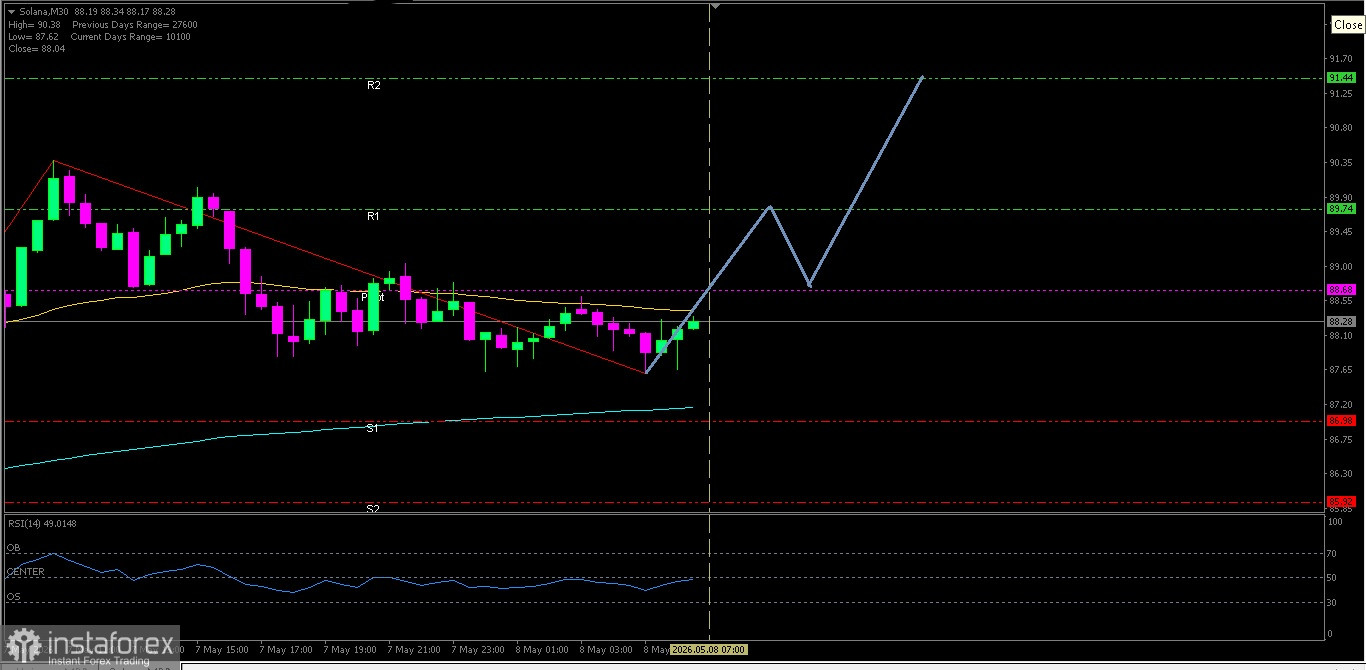The width and height of the screenshot is (1366, 670).
Task: Click the CENTER level label in RSI panel
Action: click(25, 572)
